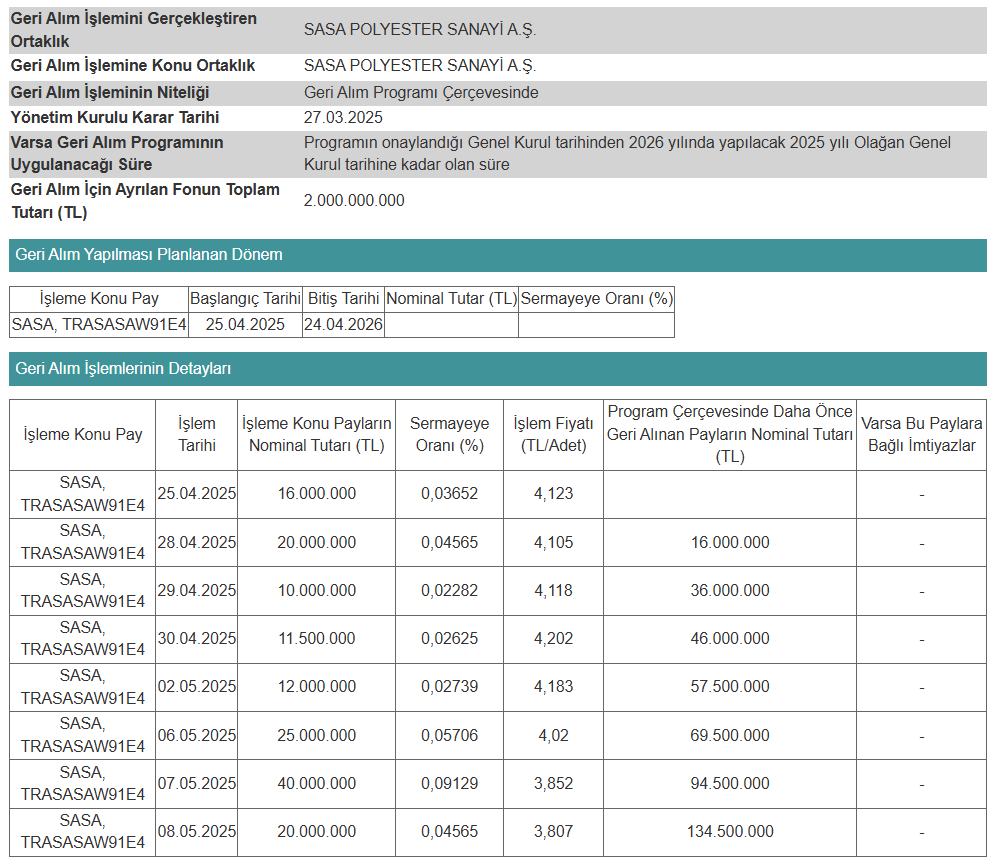Click the board decision date 27.03.2025
This screenshot has height=863, width=992.
pyautogui.click(x=343, y=118)
